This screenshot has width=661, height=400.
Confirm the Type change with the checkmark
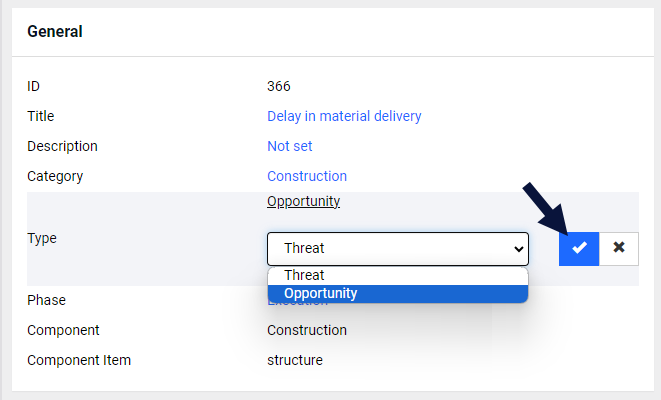579,249
